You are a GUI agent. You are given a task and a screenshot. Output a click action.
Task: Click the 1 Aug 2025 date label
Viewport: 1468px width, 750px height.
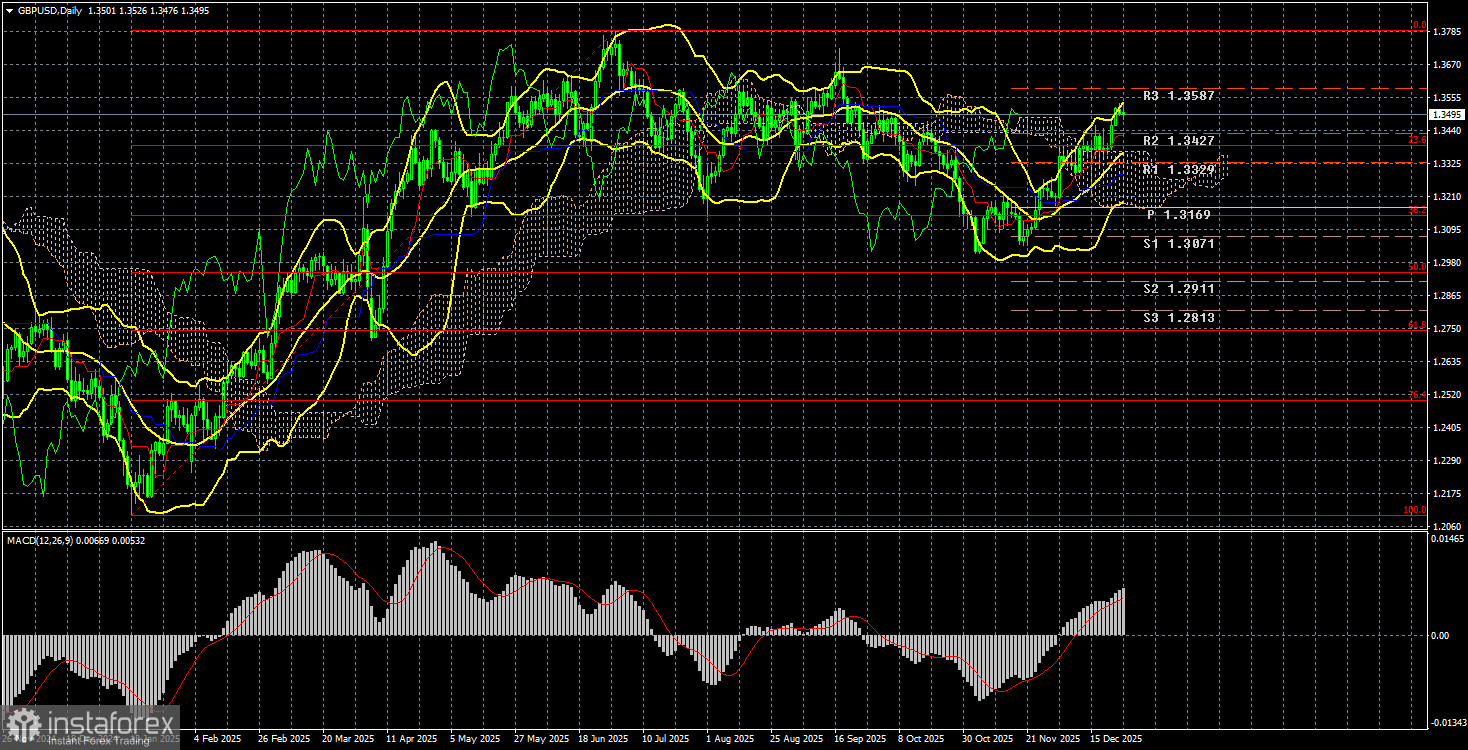click(730, 740)
